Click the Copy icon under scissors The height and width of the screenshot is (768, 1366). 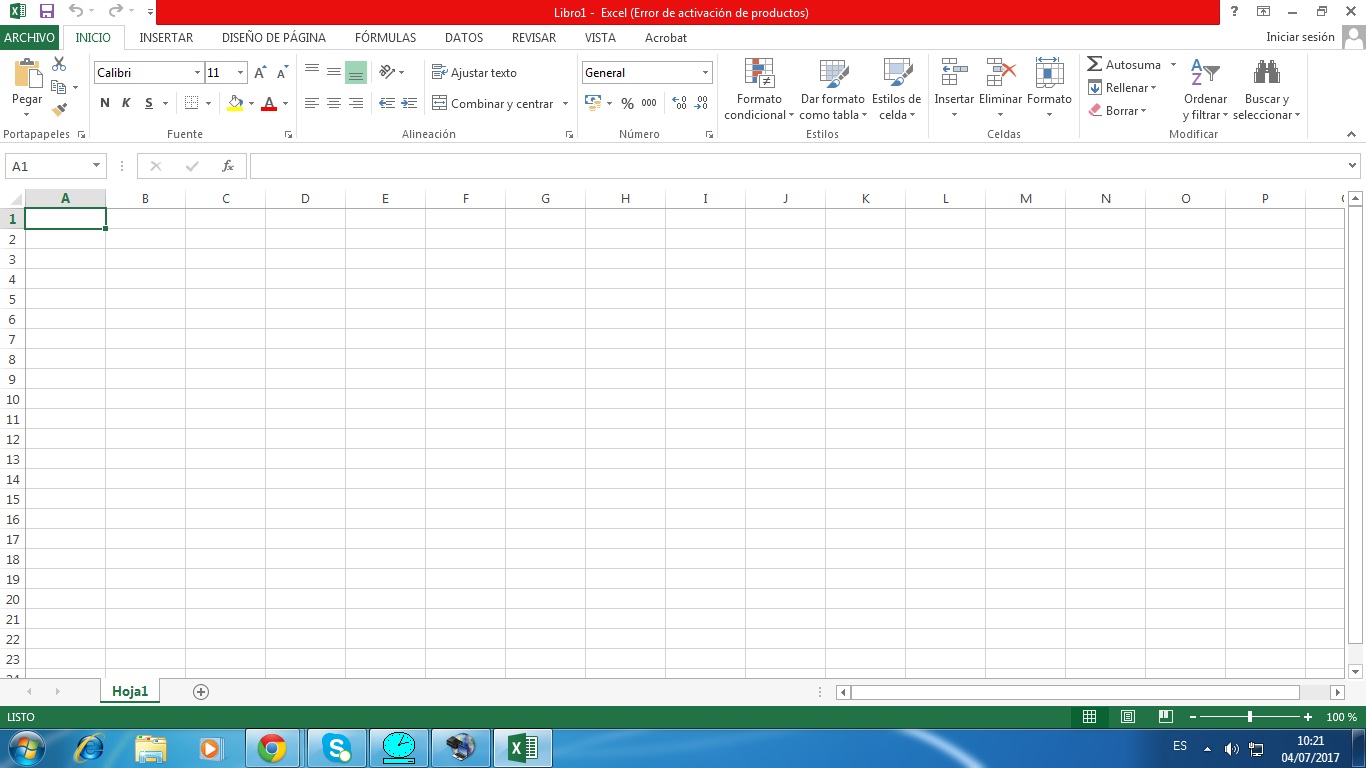coord(58,87)
